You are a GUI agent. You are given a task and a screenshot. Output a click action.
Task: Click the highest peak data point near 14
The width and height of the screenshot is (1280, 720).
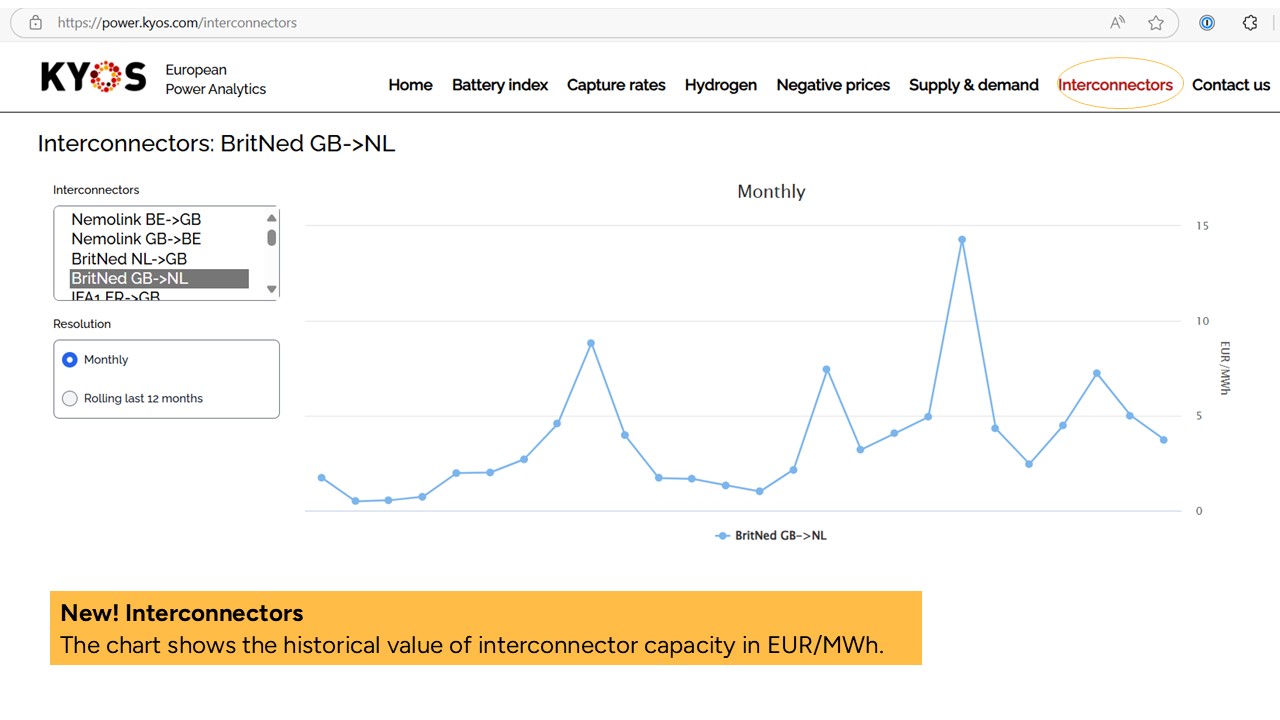click(962, 240)
